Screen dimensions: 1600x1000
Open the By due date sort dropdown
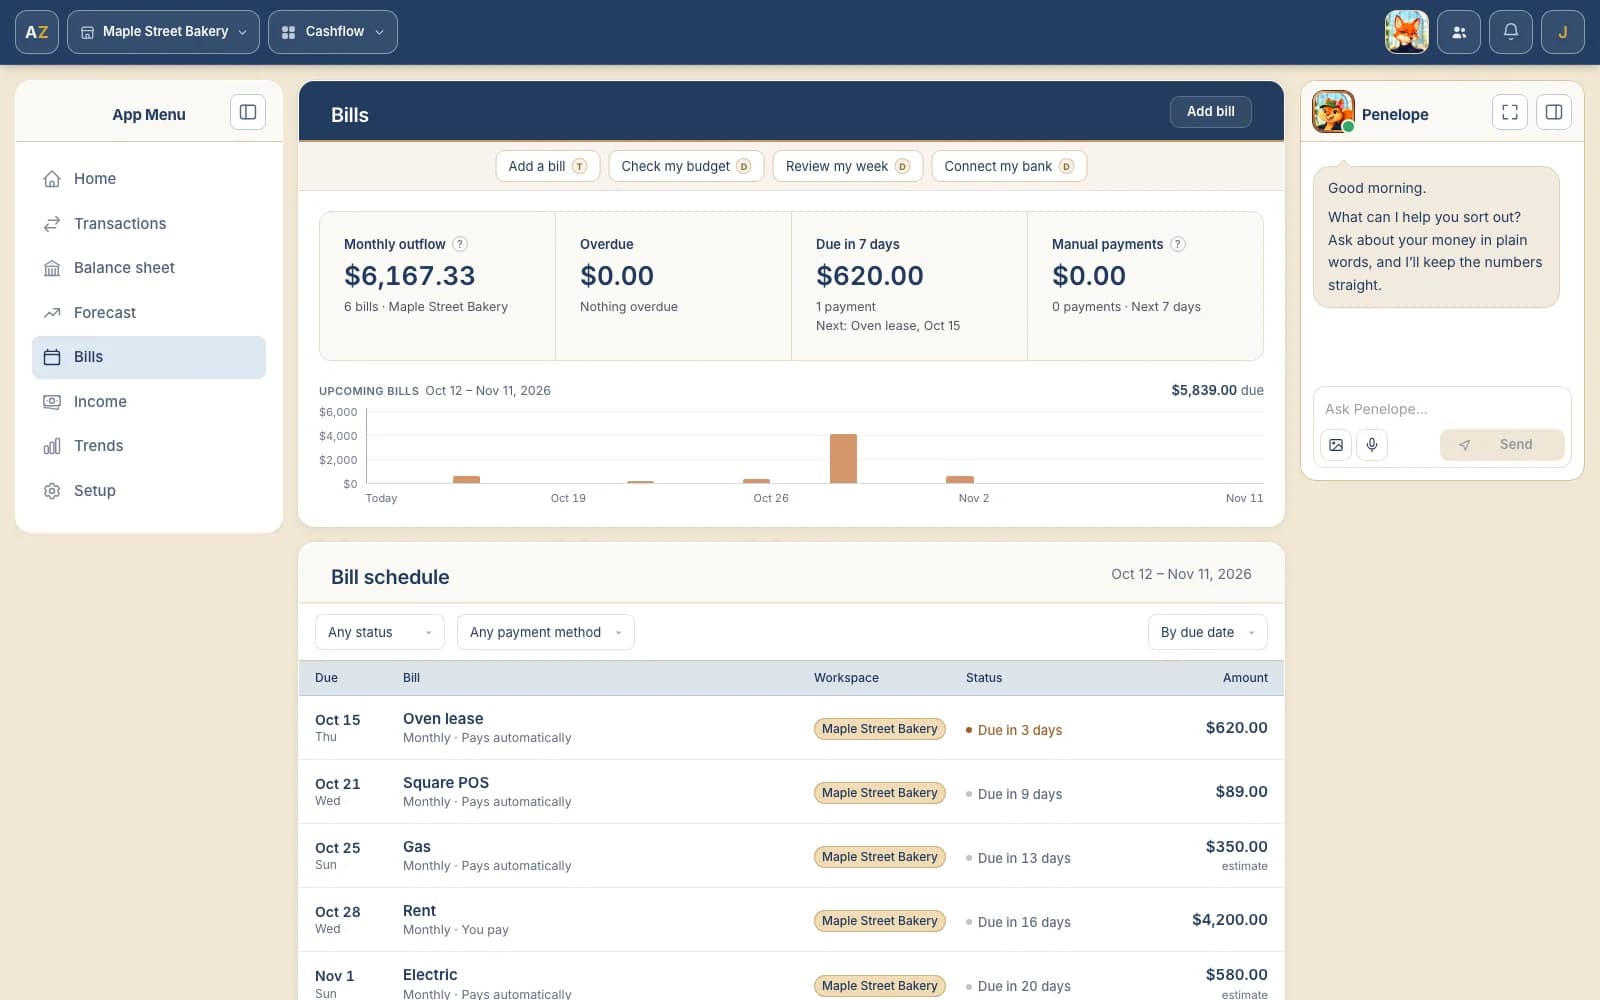1208,632
